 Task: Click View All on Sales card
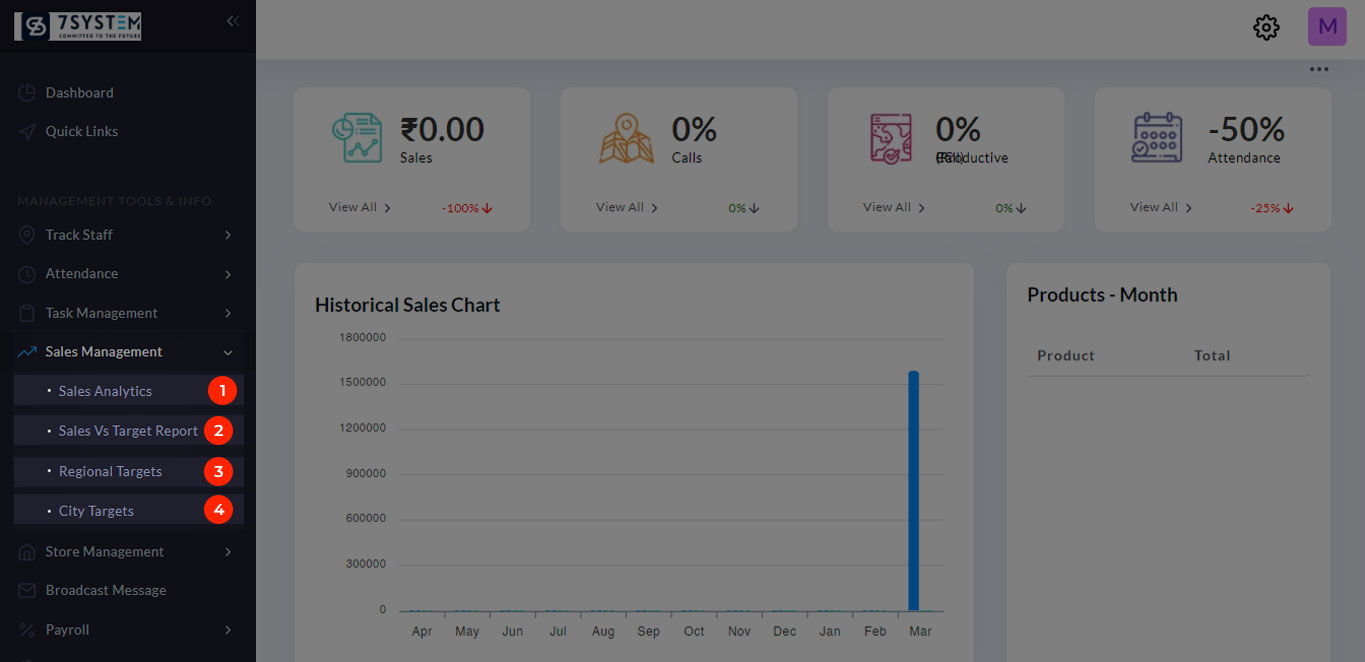(x=359, y=207)
